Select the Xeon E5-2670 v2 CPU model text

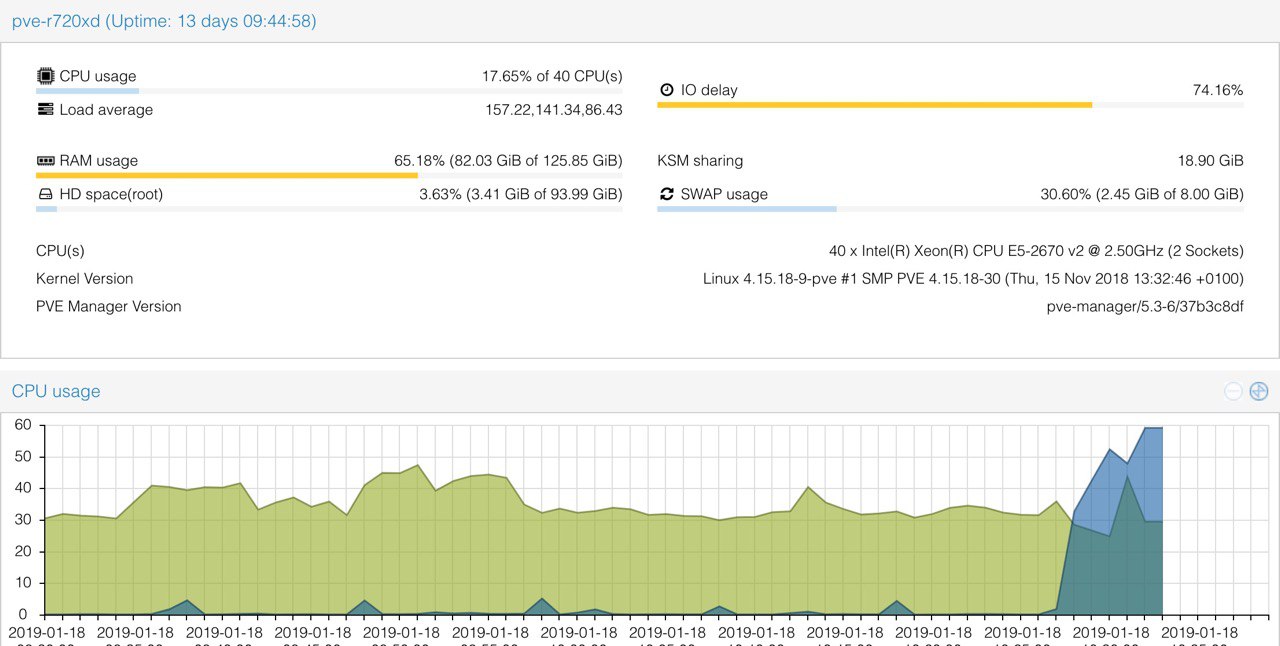1036,251
